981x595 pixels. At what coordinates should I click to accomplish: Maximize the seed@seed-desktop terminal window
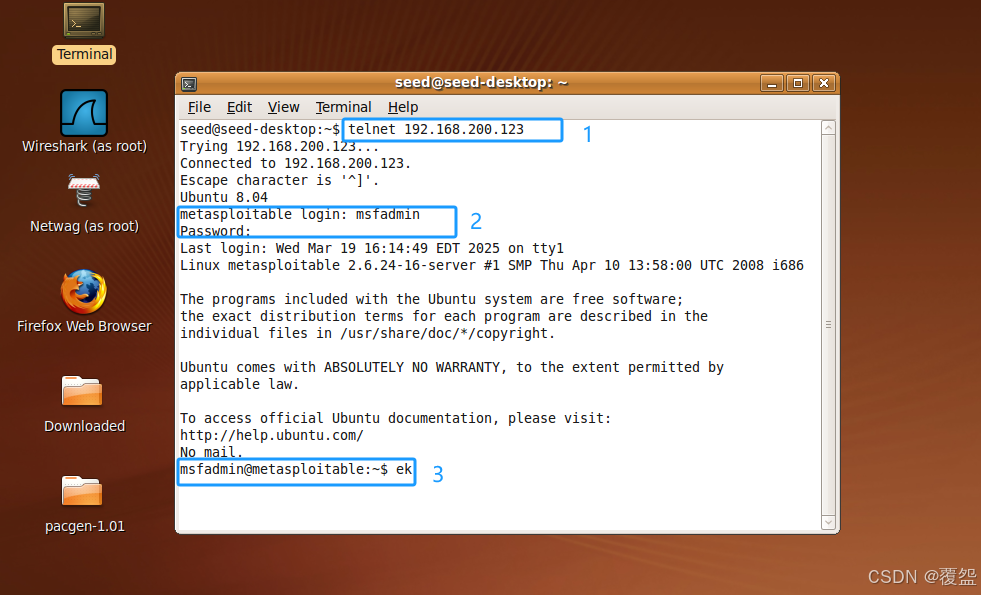798,83
